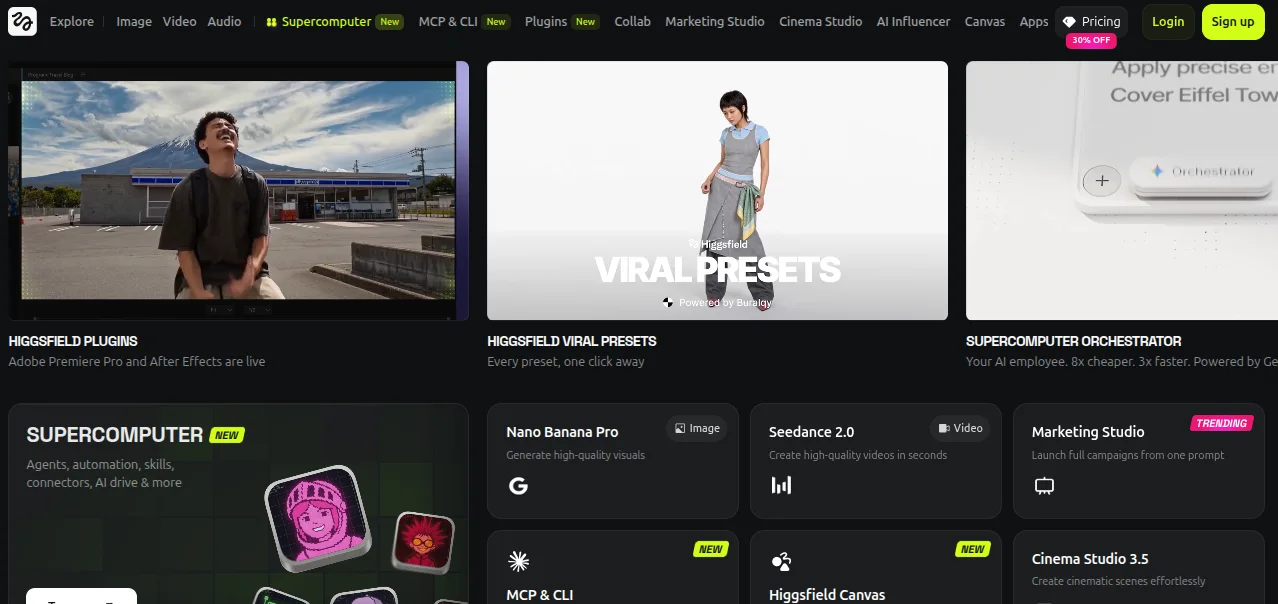1278x604 pixels.
Task: Click HIGGSFIELD PLUGINS heading
Action: click(x=73, y=341)
